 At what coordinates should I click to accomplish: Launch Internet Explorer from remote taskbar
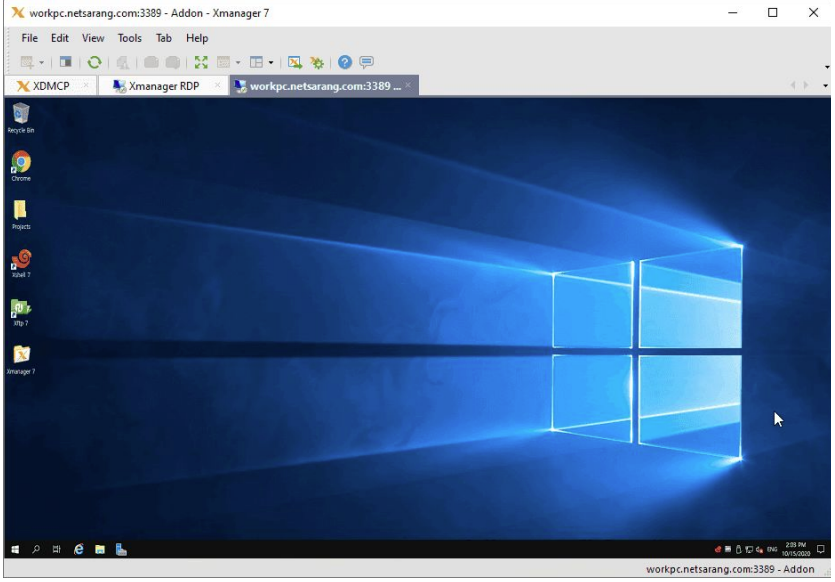[78, 550]
